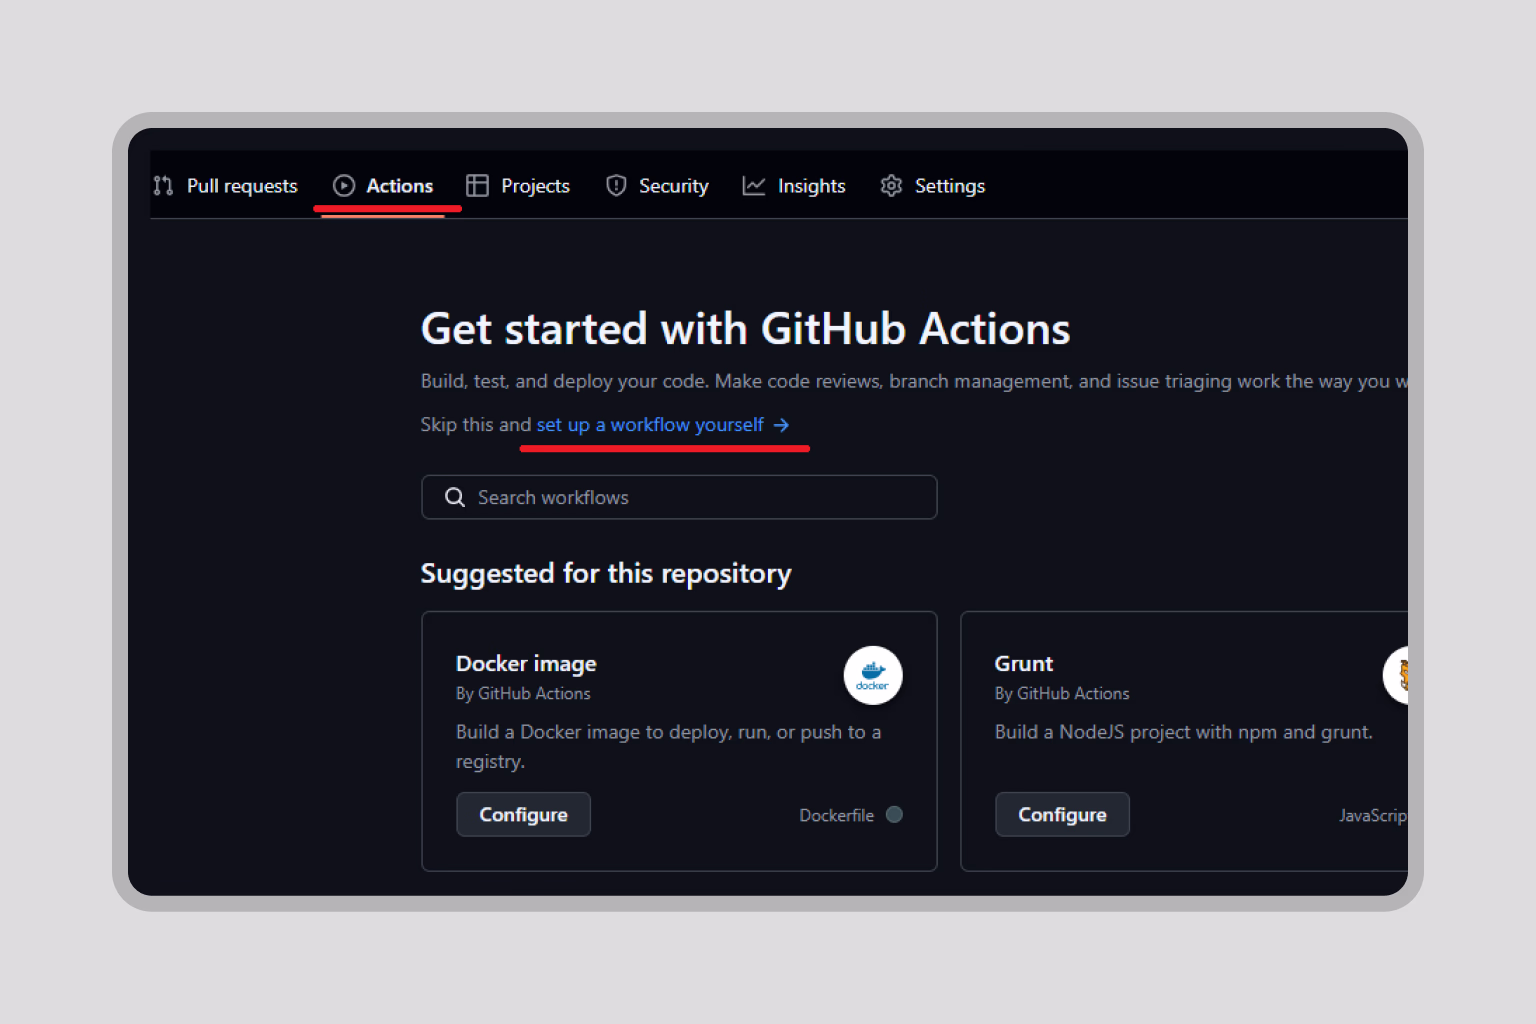Configure the Docker image workflow
Viewport: 1536px width, 1024px height.
523,814
